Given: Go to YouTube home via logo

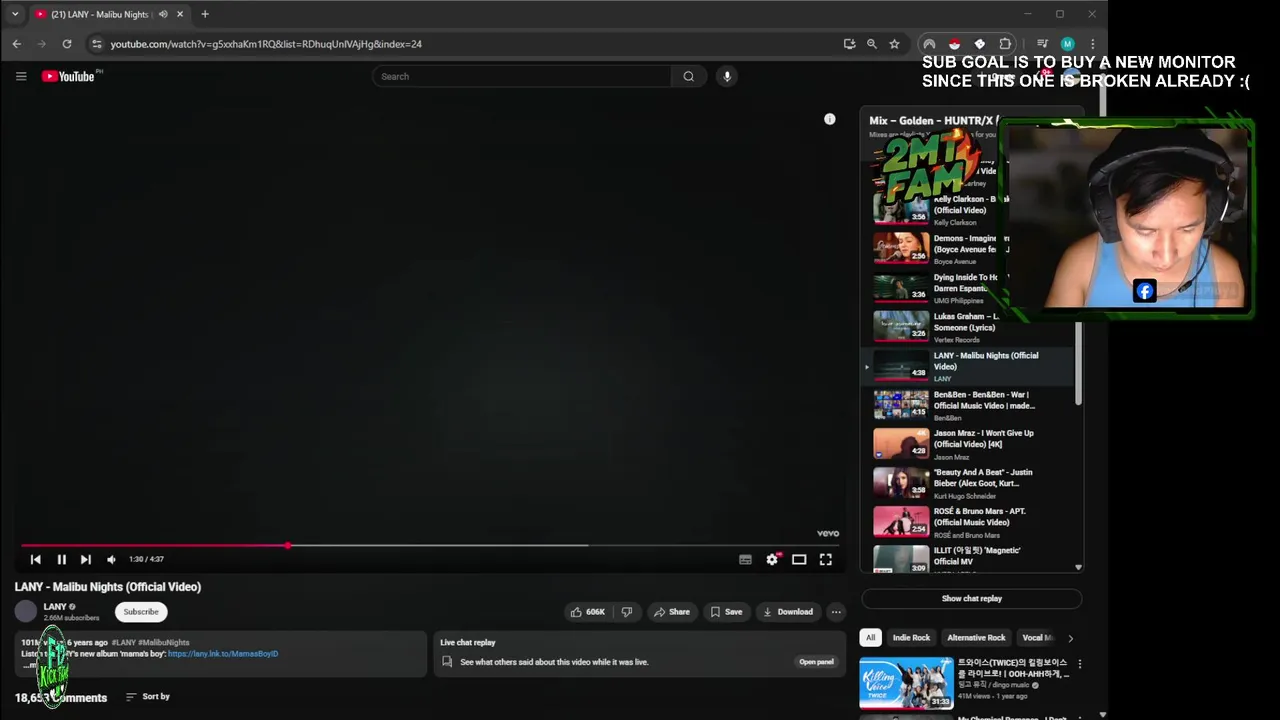Looking at the screenshot, I should tap(68, 76).
